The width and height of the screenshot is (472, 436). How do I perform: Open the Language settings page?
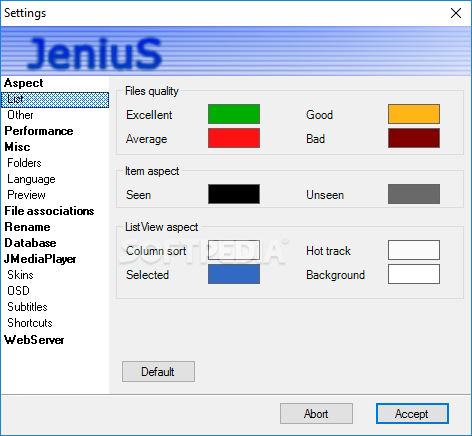pyautogui.click(x=31, y=179)
